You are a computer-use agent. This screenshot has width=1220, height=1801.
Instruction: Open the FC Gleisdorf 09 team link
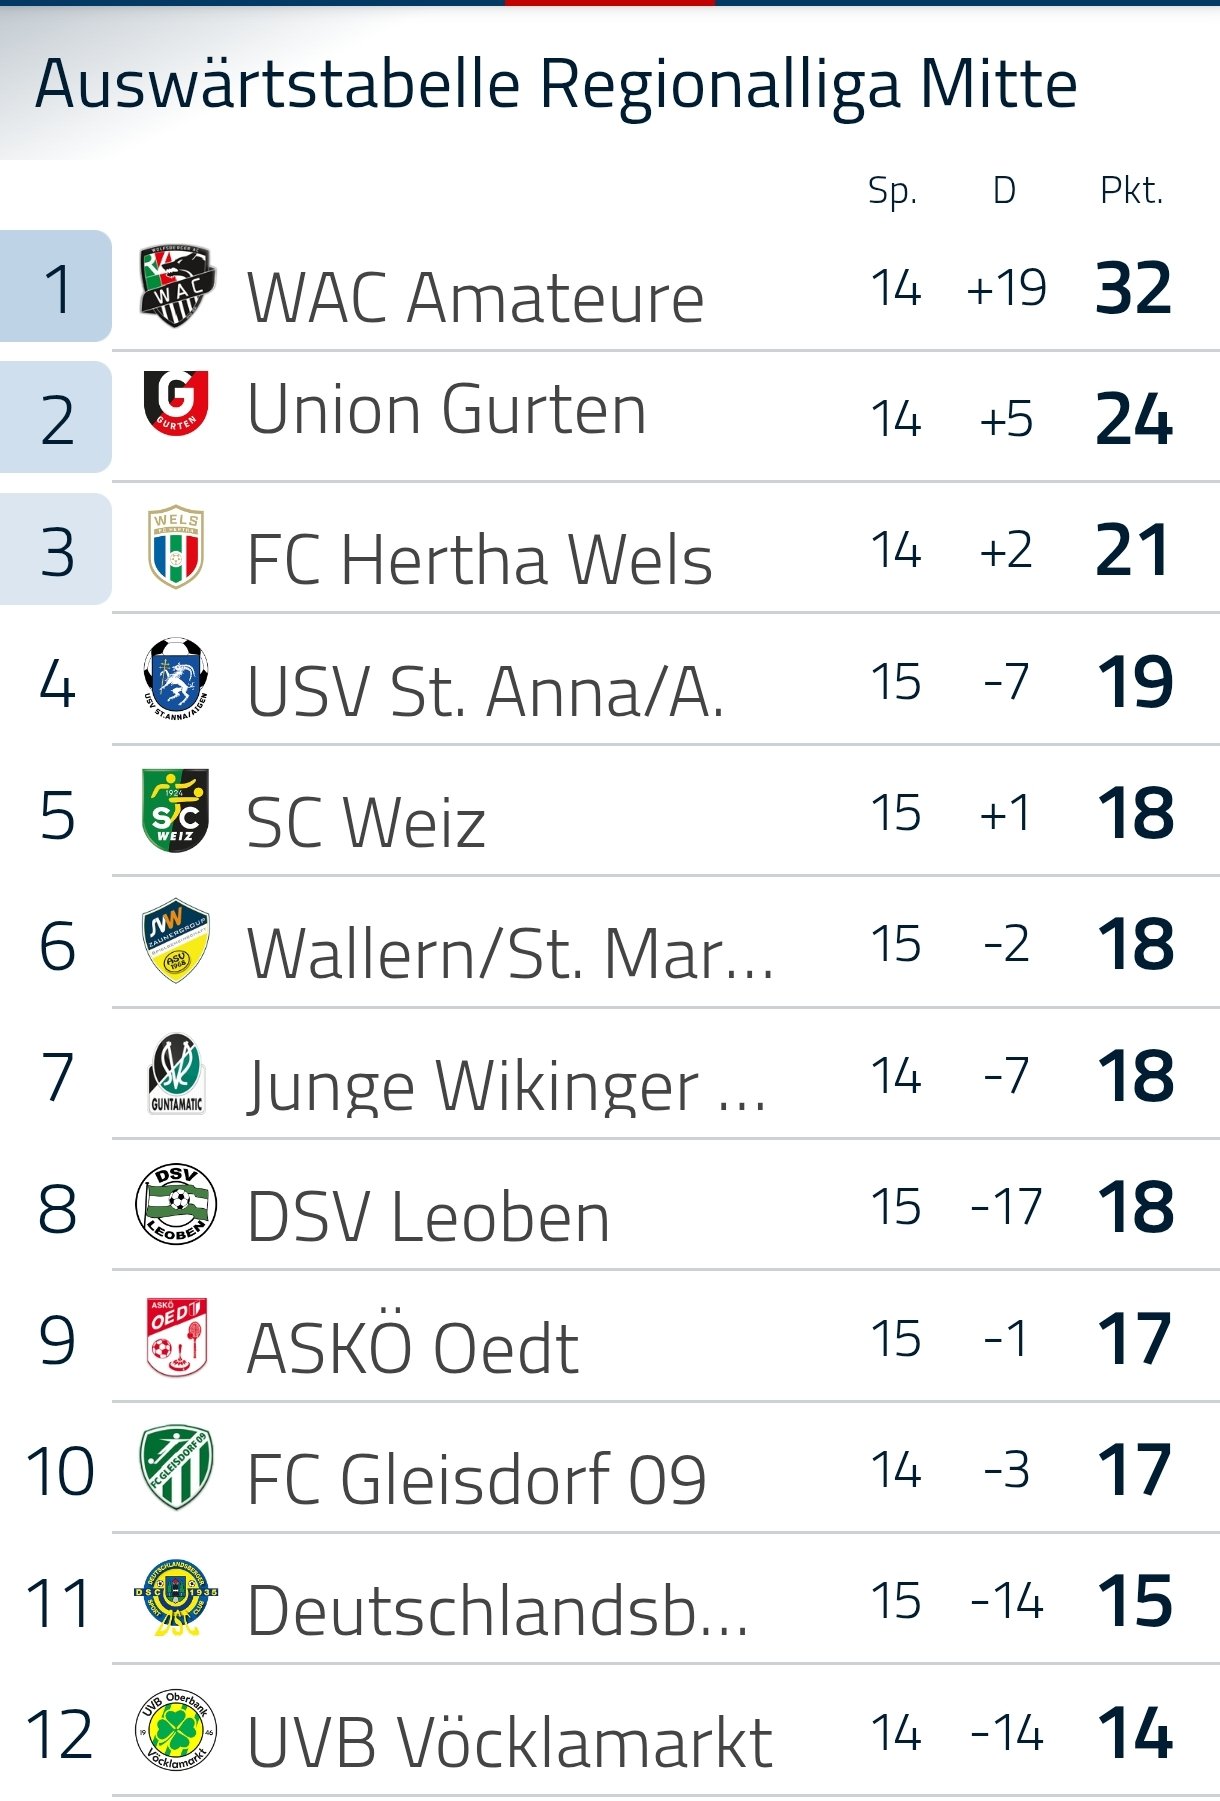coord(476,1479)
